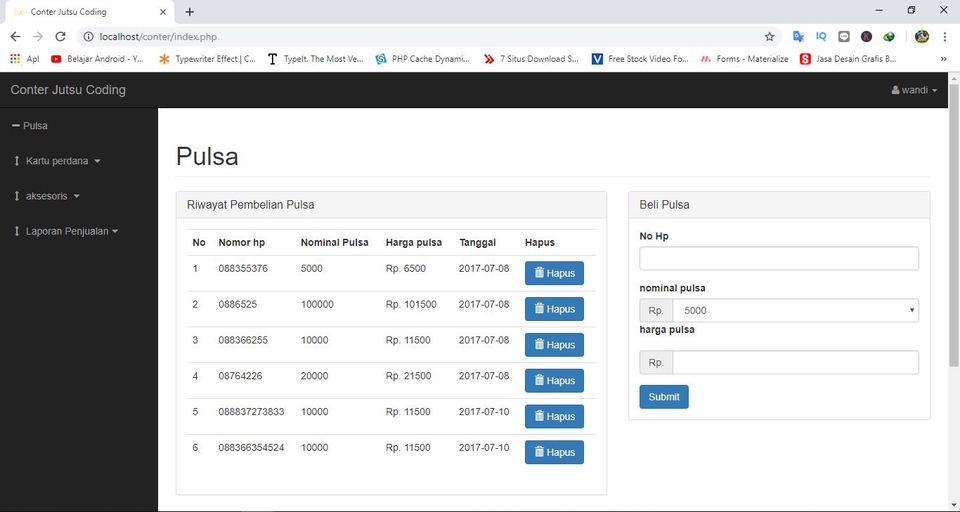Click the phone number 088355376
This screenshot has height=512, width=960.
[x=243, y=269]
